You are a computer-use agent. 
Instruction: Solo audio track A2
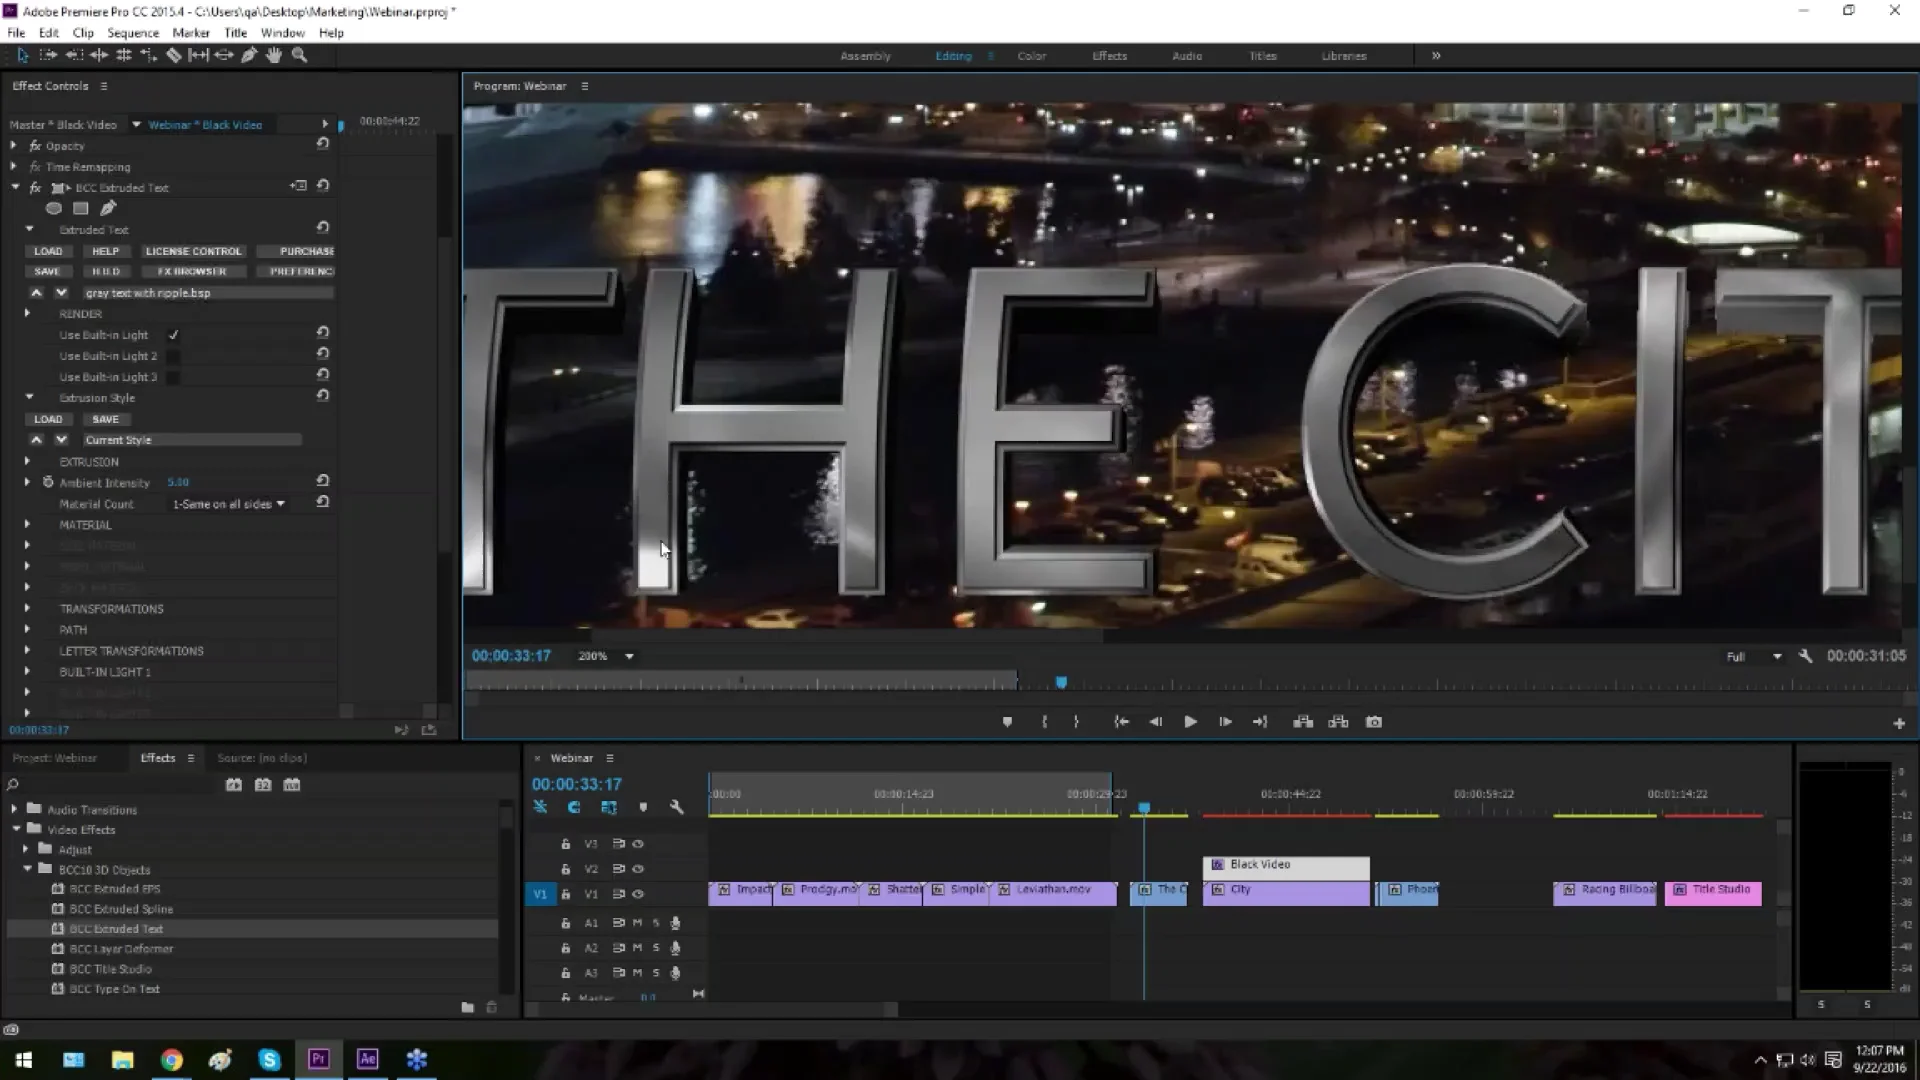click(x=656, y=948)
